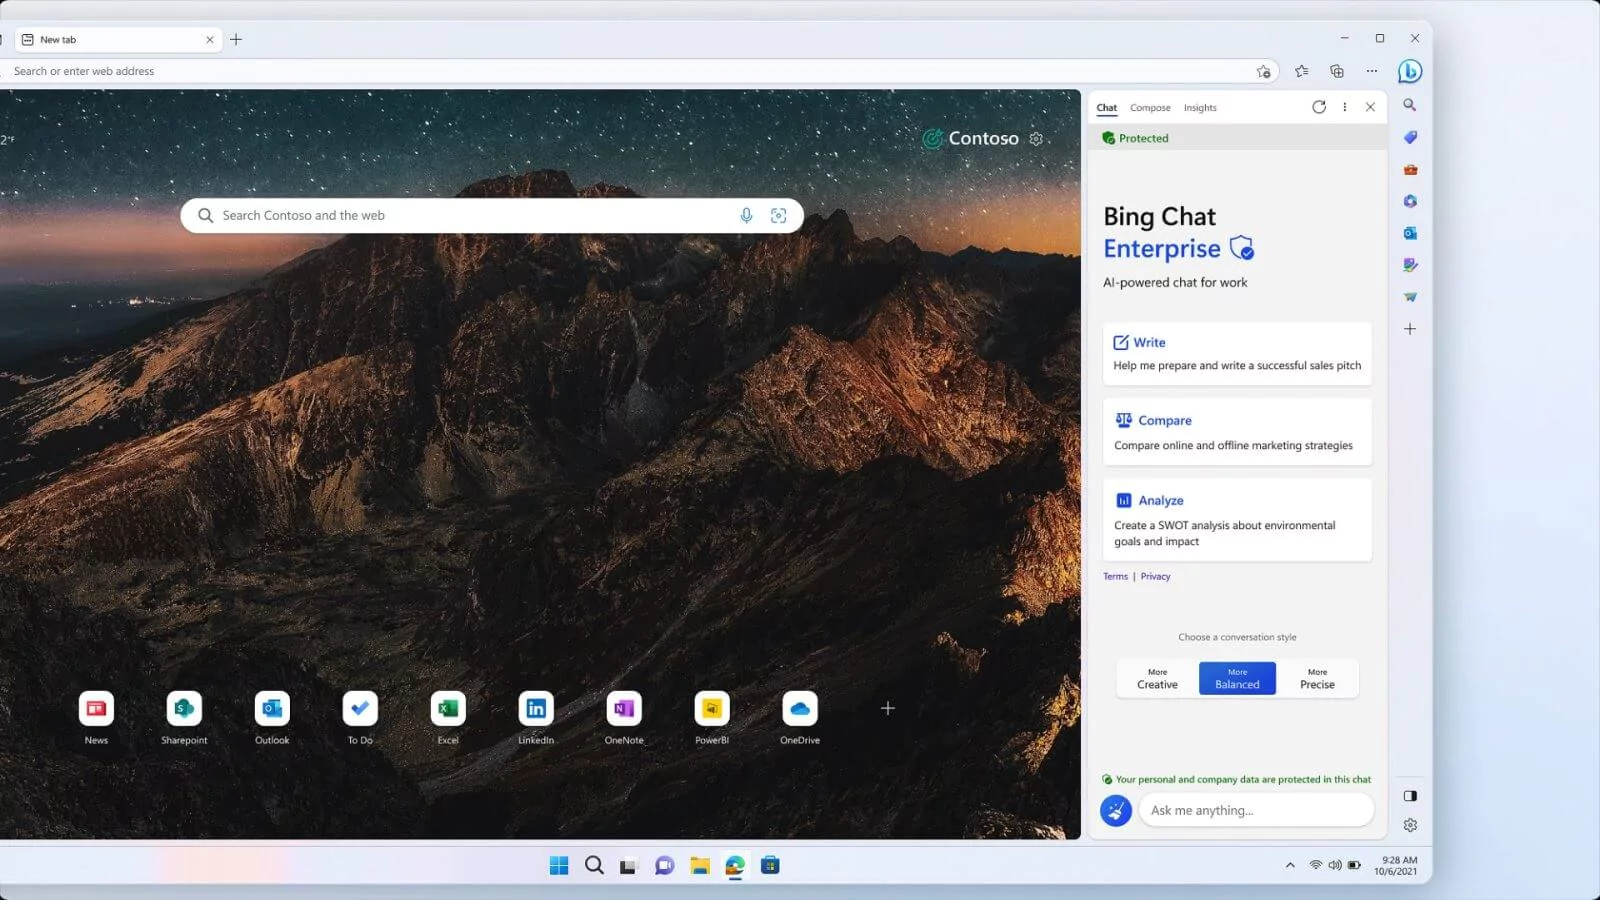
Task: Open Outlook from the Edge sidebar
Action: click(x=1410, y=233)
